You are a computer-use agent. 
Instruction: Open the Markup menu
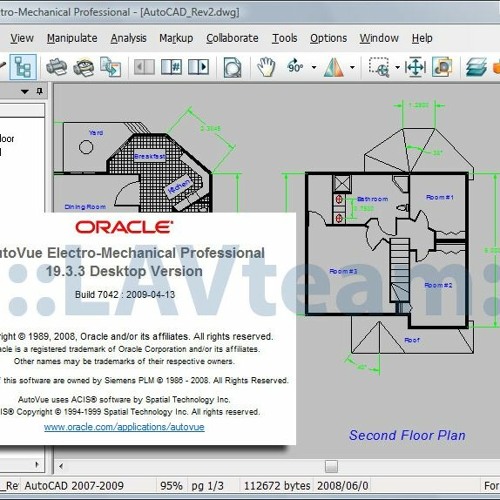coord(176,38)
